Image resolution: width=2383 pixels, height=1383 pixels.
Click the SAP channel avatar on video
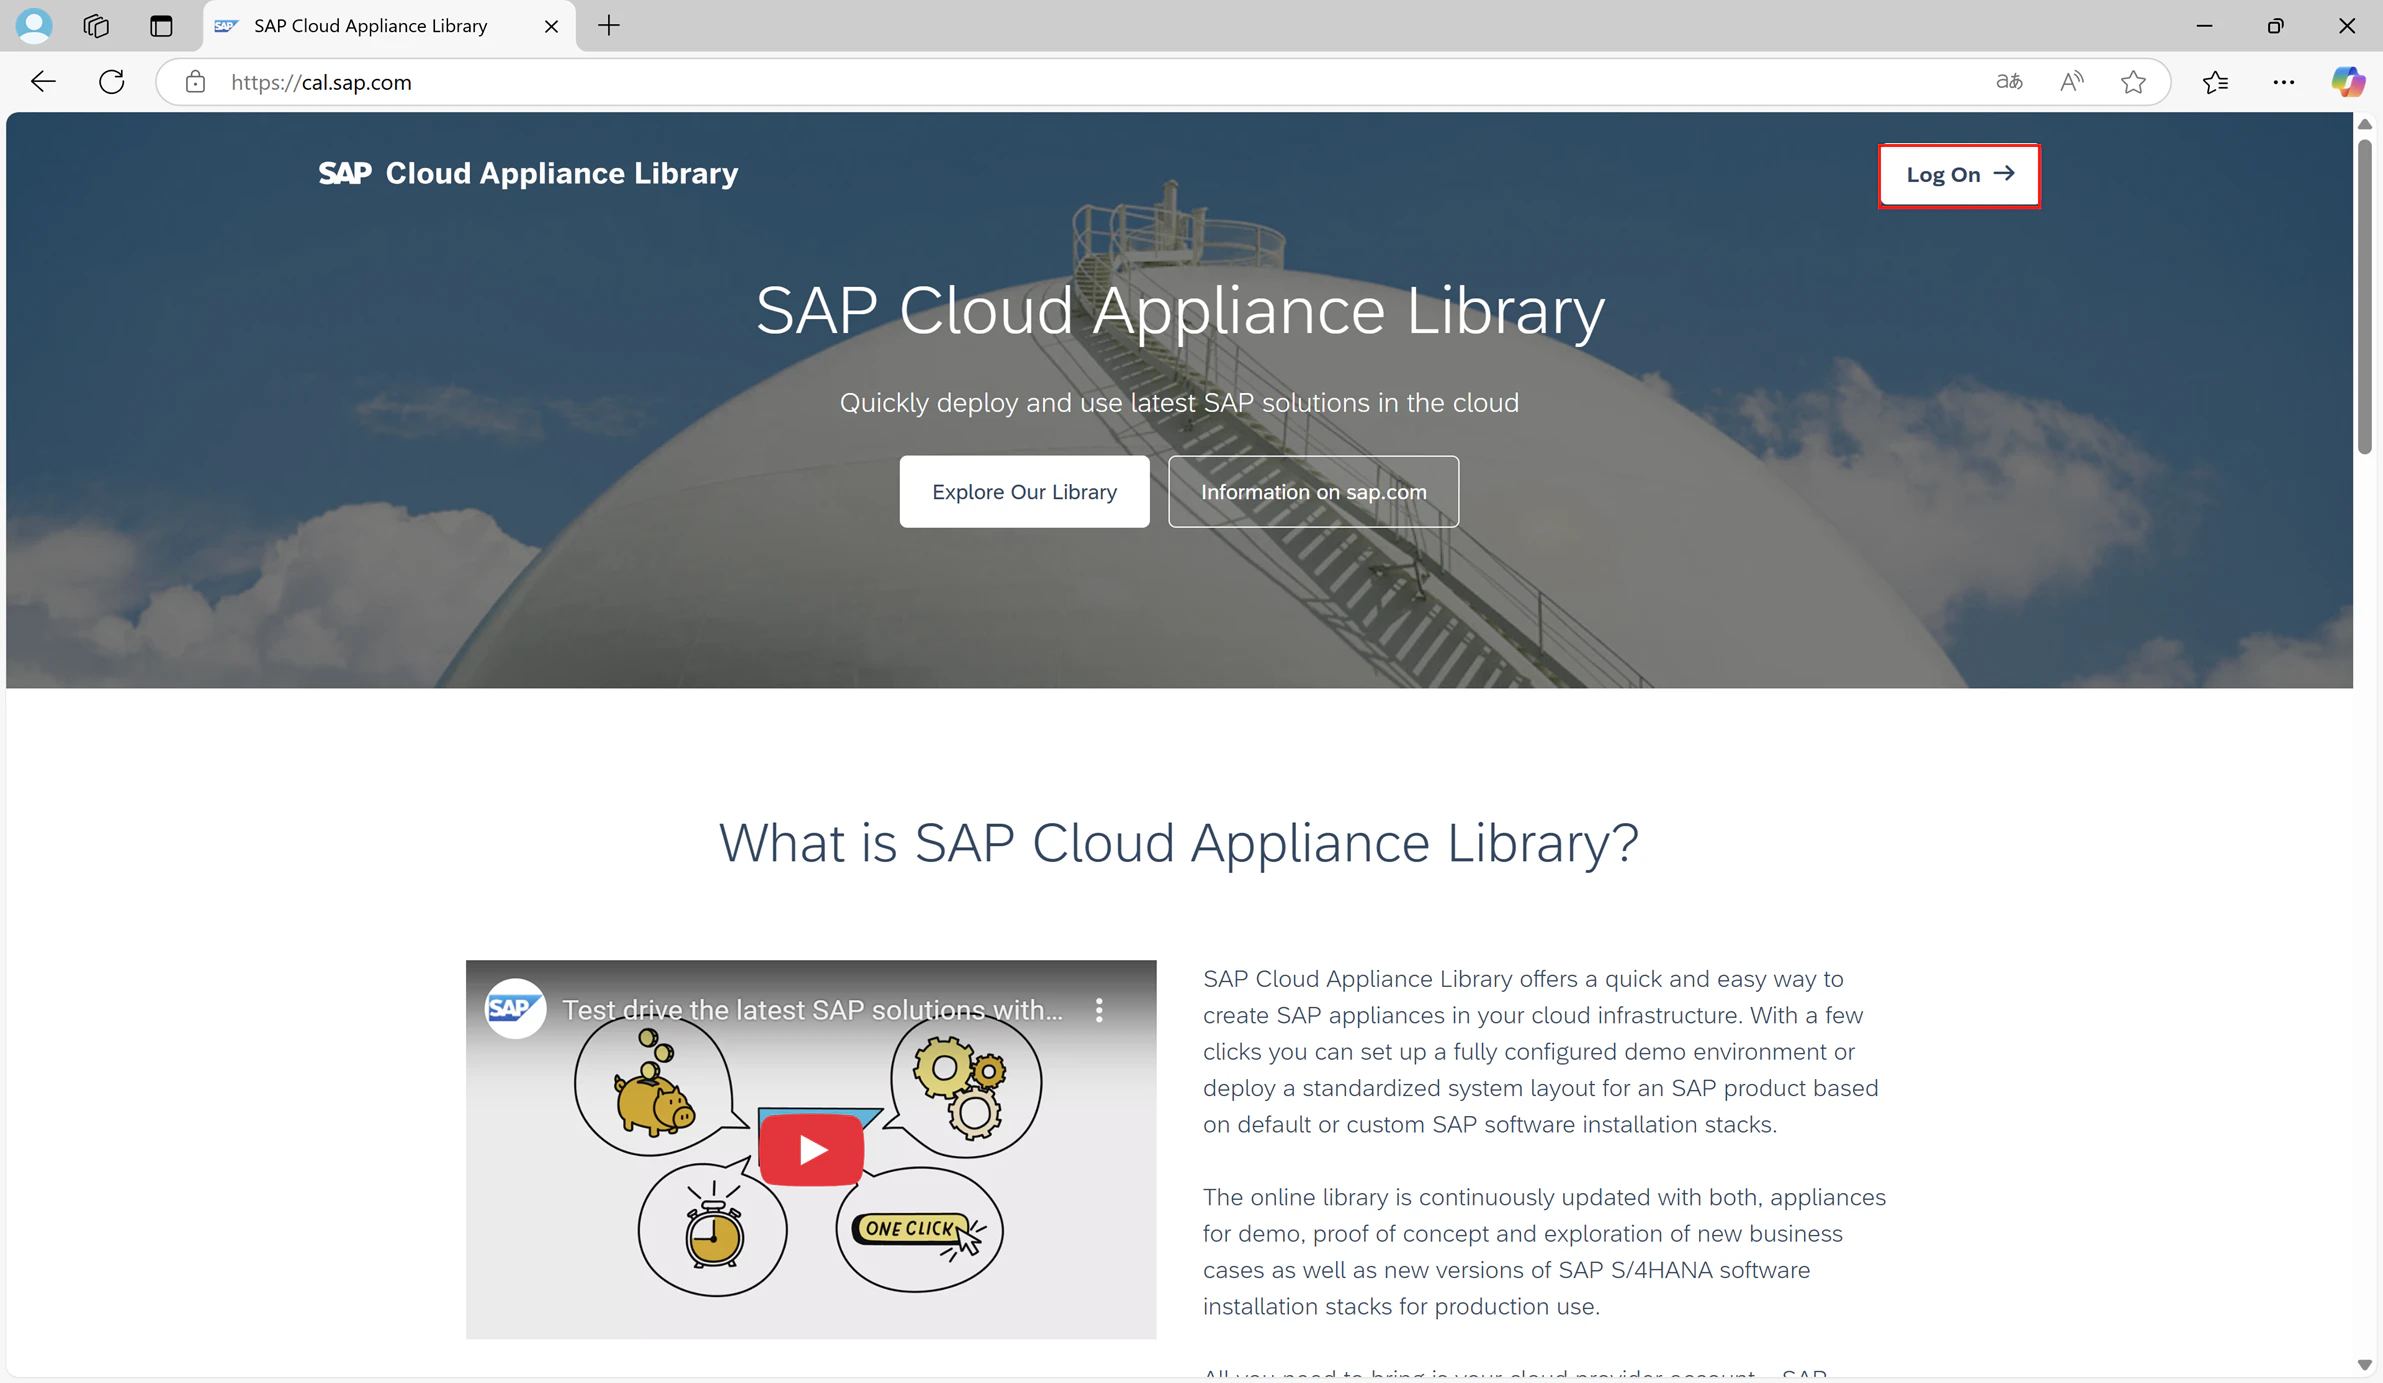(515, 1009)
